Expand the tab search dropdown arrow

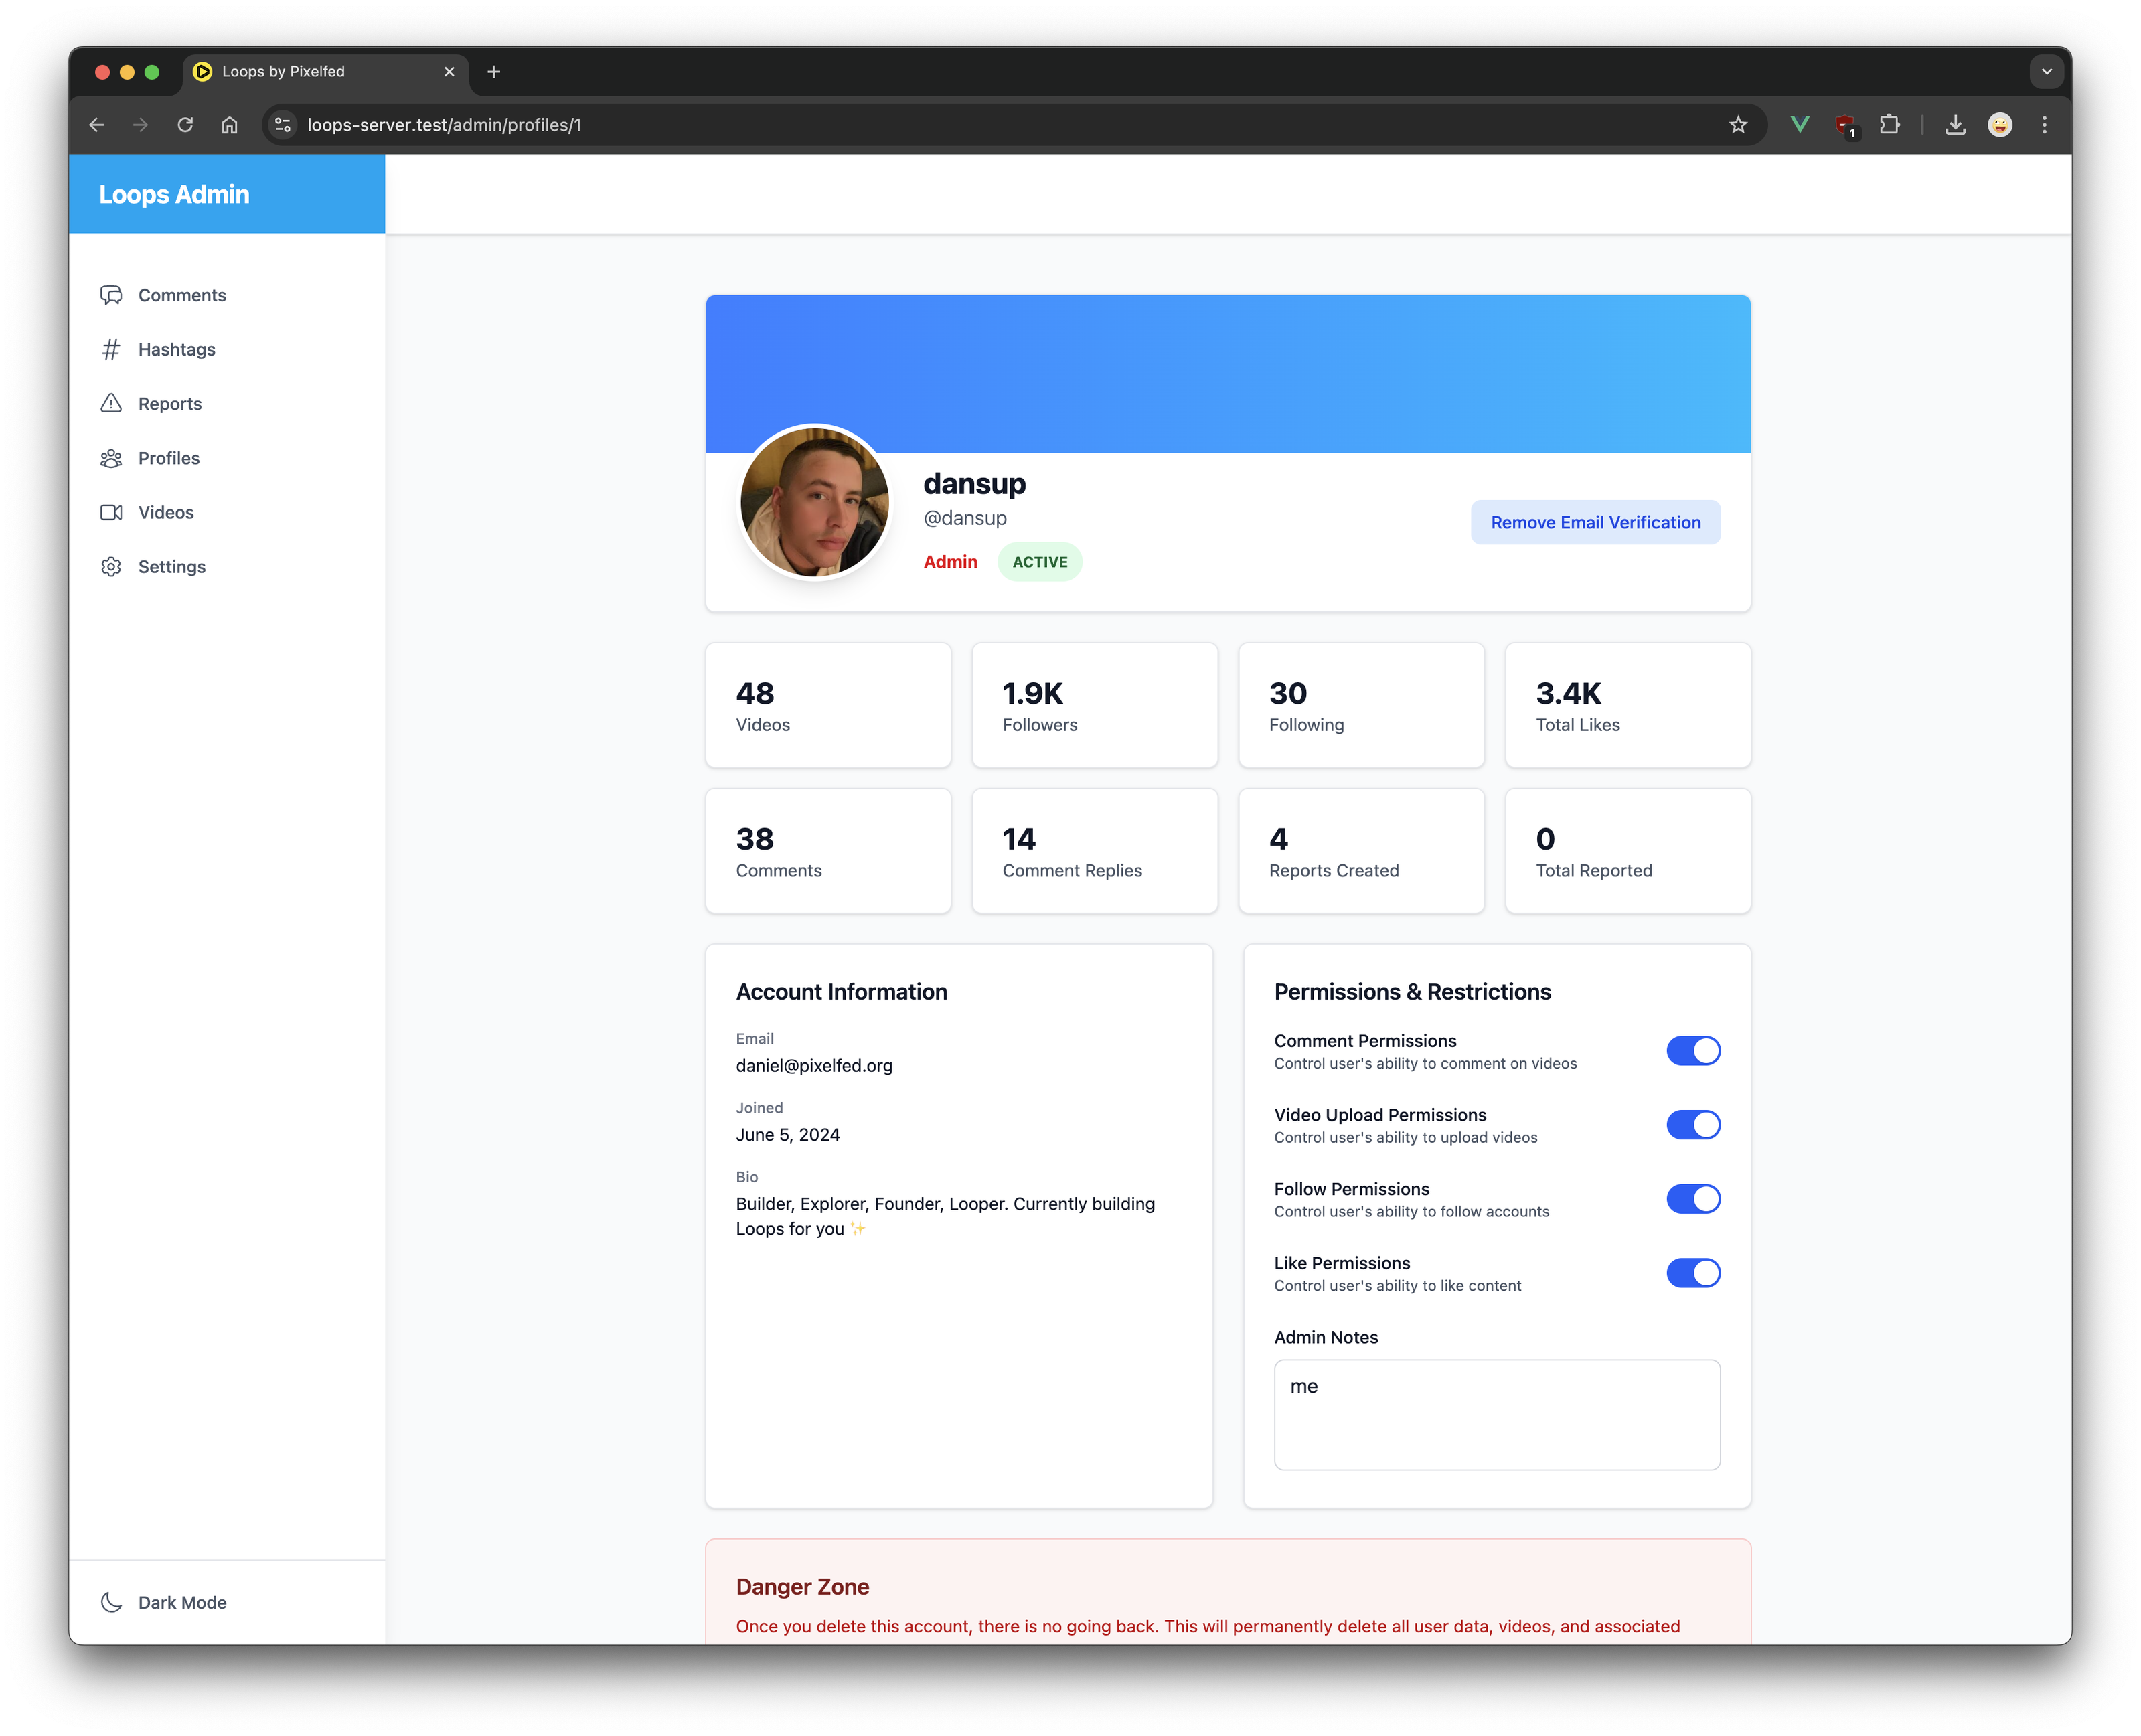point(2046,71)
